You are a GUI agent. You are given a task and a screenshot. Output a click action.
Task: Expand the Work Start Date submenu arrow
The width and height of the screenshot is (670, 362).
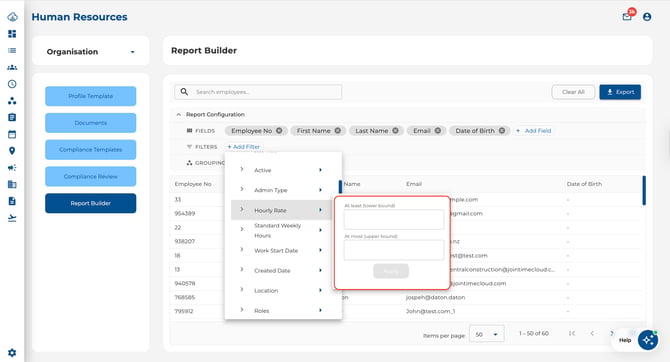[x=320, y=250]
